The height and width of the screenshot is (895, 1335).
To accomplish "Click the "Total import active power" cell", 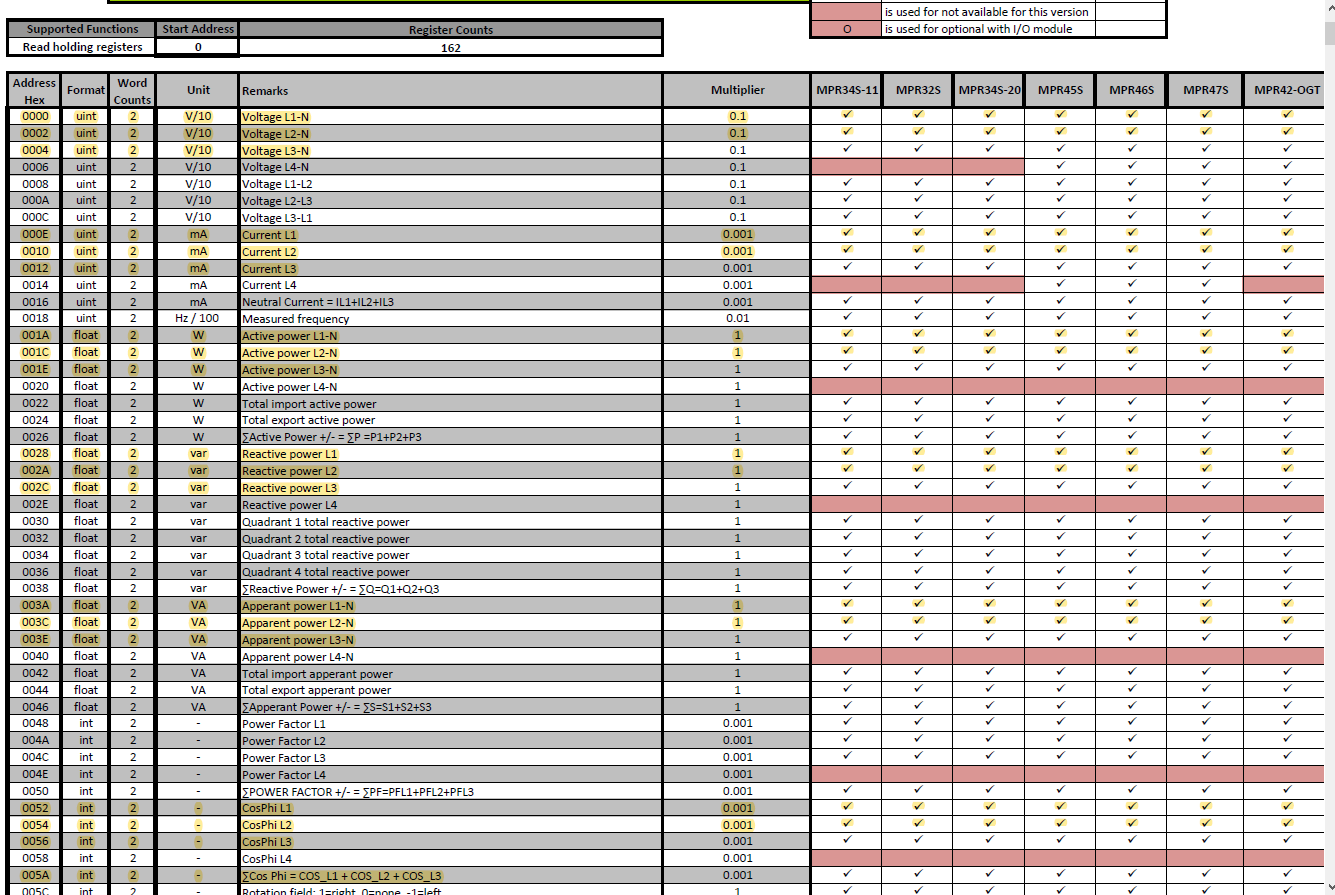I will tap(451, 403).
